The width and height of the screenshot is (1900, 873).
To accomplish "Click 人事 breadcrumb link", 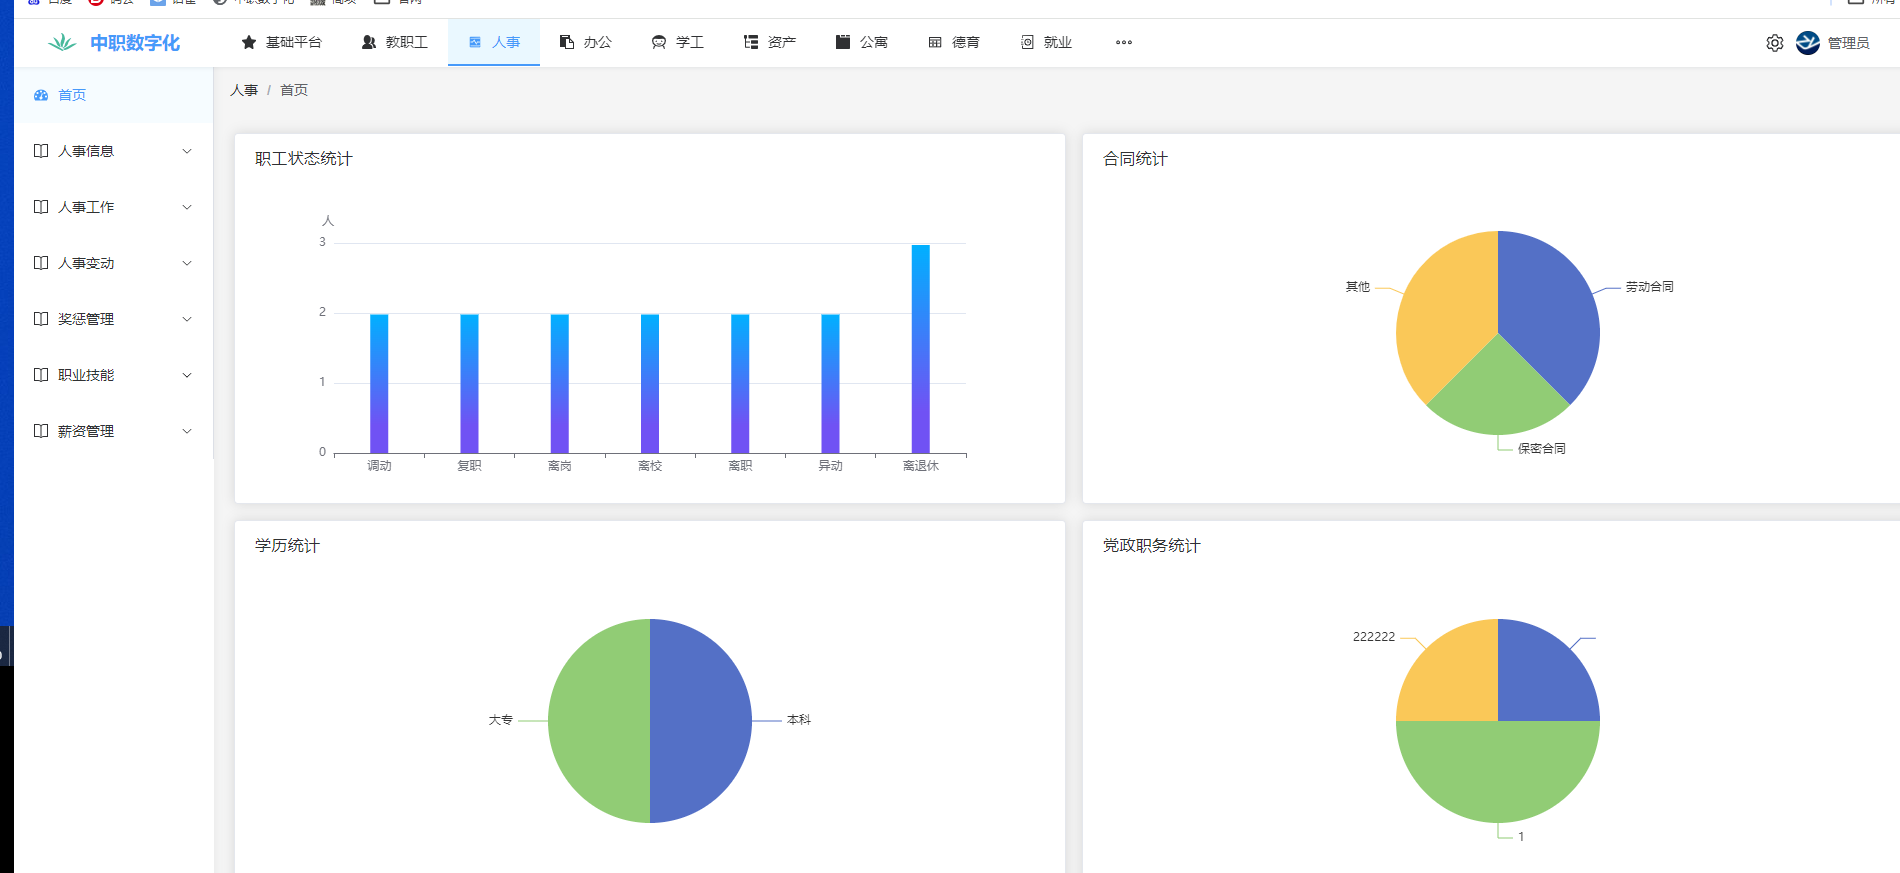I will point(244,90).
